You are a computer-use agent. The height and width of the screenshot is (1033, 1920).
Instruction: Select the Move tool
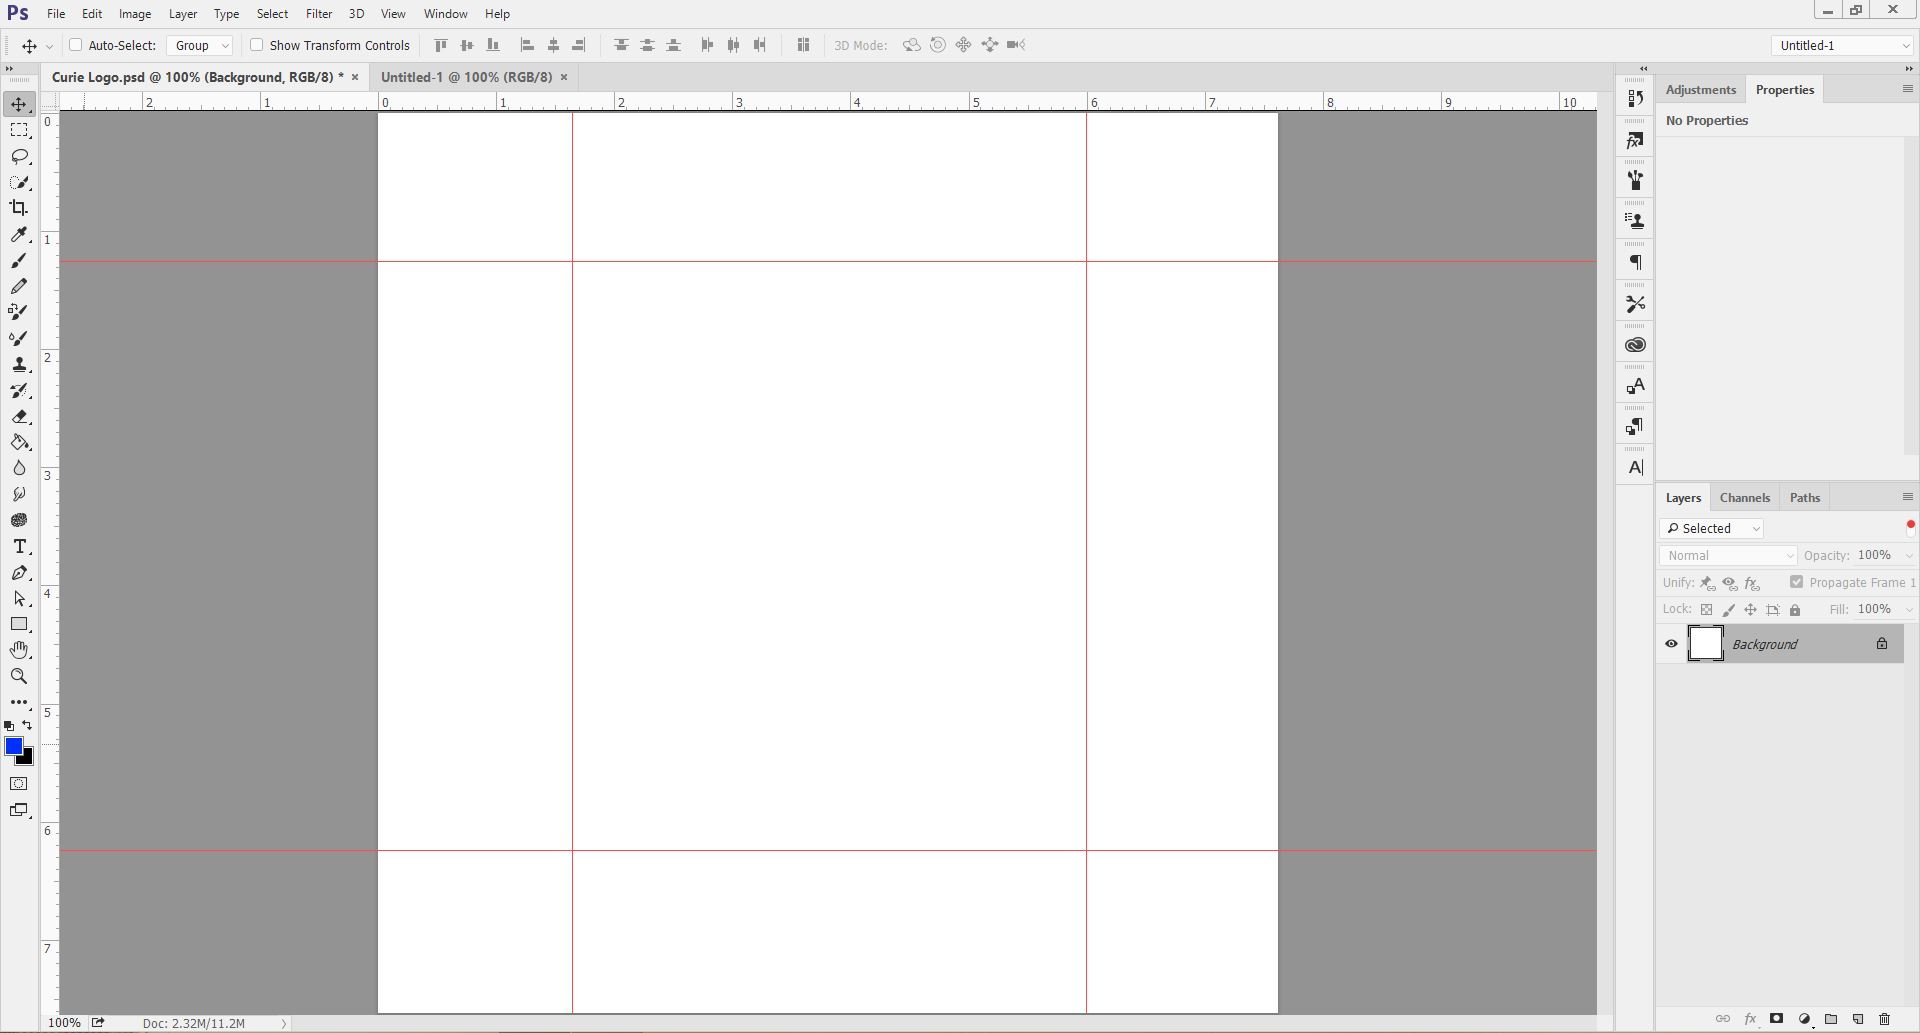click(x=19, y=105)
